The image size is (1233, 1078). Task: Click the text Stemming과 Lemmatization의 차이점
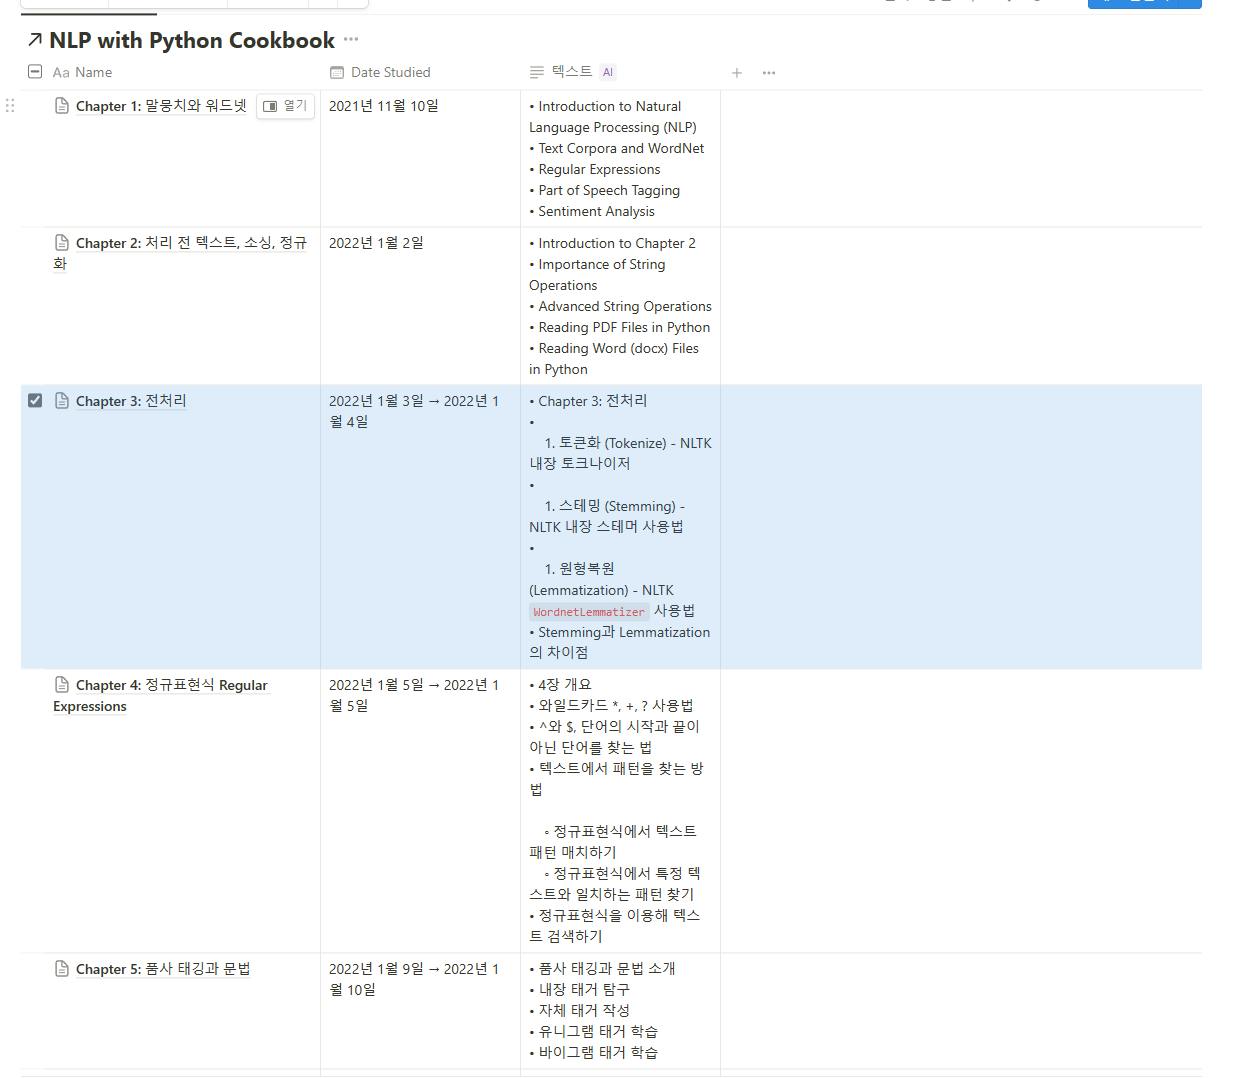(620, 642)
